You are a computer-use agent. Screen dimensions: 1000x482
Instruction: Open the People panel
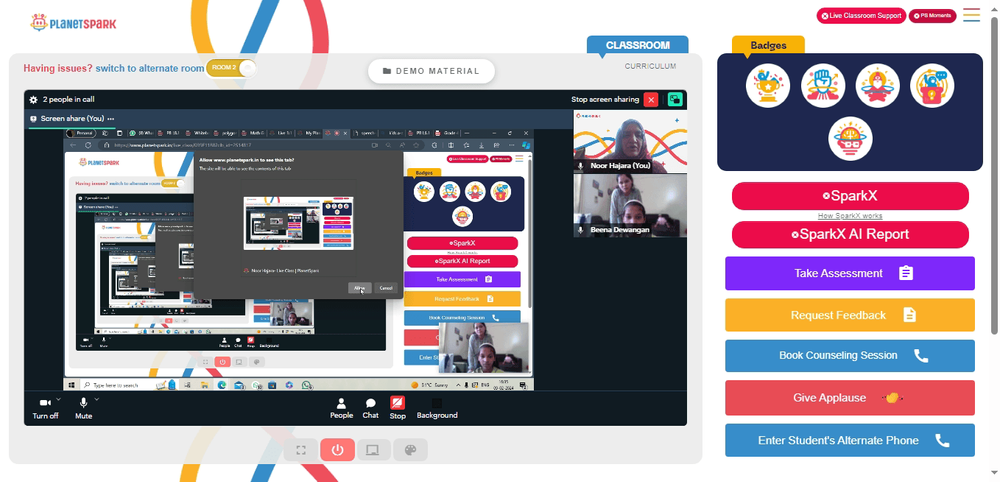(341, 408)
